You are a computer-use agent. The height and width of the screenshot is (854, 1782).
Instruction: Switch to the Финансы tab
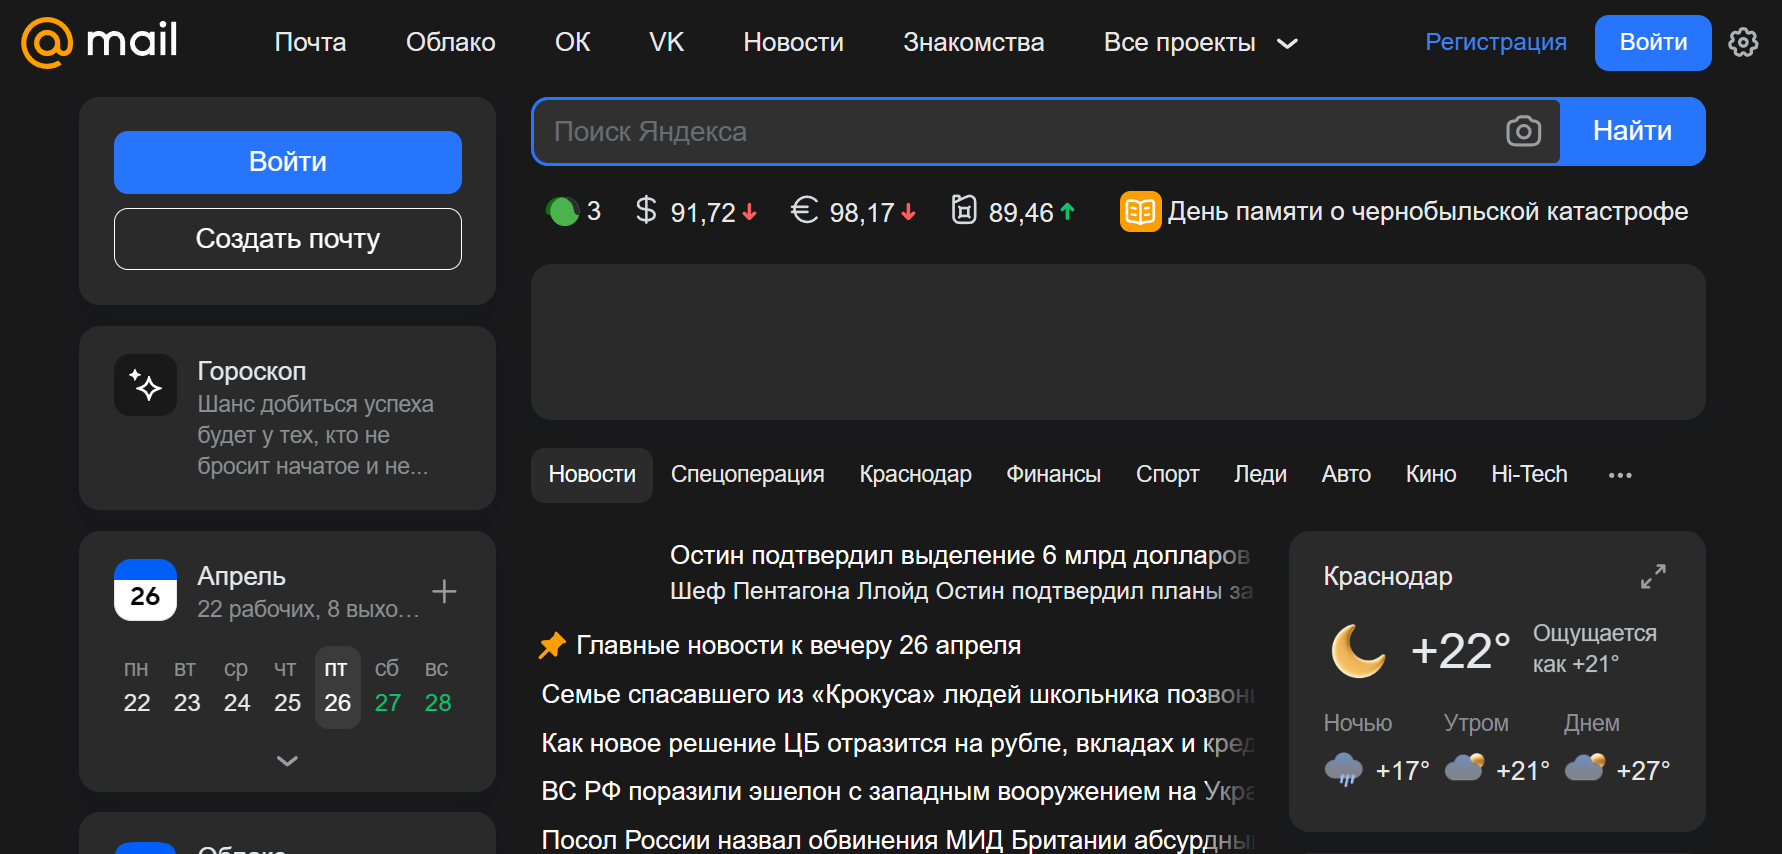[1053, 475]
